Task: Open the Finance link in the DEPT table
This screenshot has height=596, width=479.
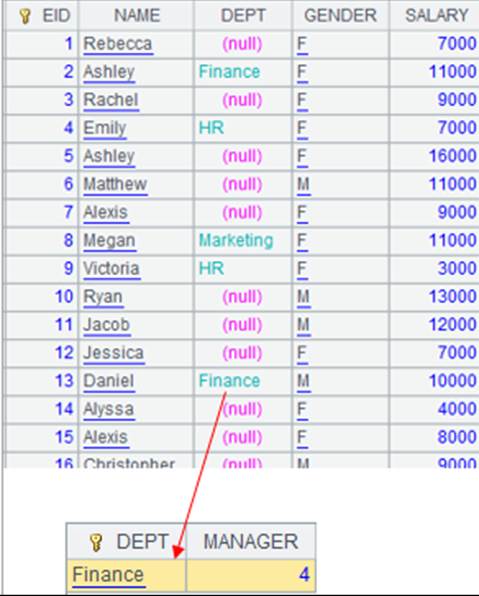Action: [x=108, y=575]
